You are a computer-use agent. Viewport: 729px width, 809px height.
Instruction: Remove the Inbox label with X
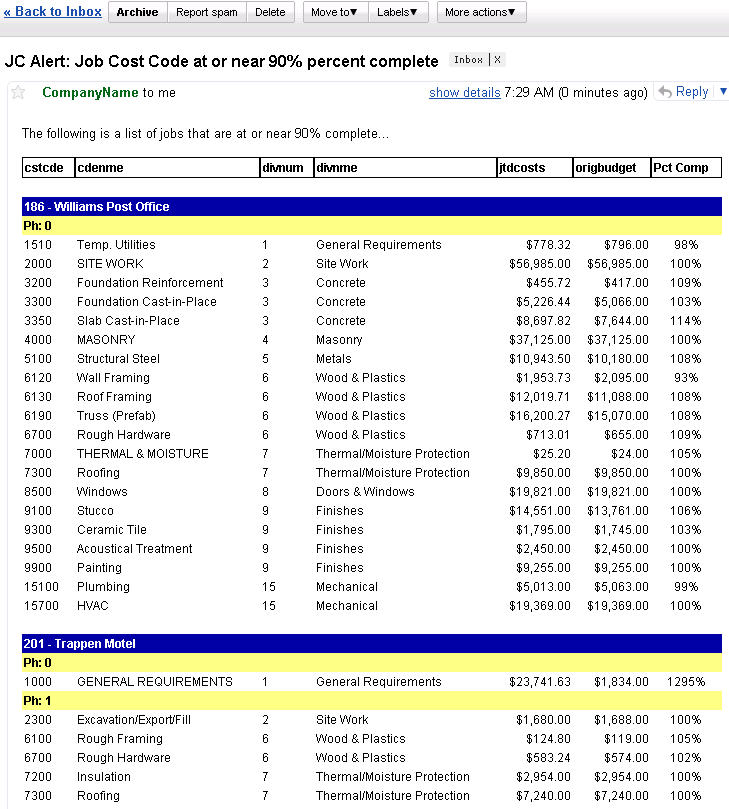pos(499,60)
